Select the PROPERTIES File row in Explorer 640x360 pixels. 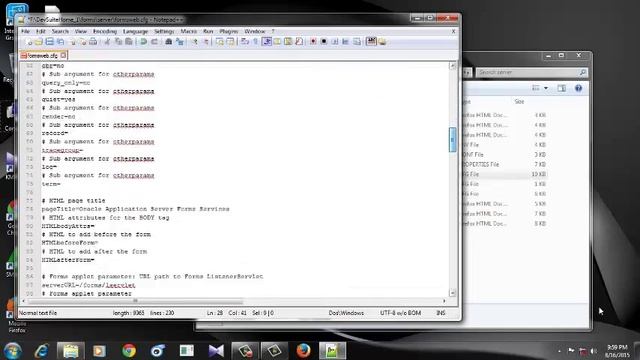click(x=505, y=164)
